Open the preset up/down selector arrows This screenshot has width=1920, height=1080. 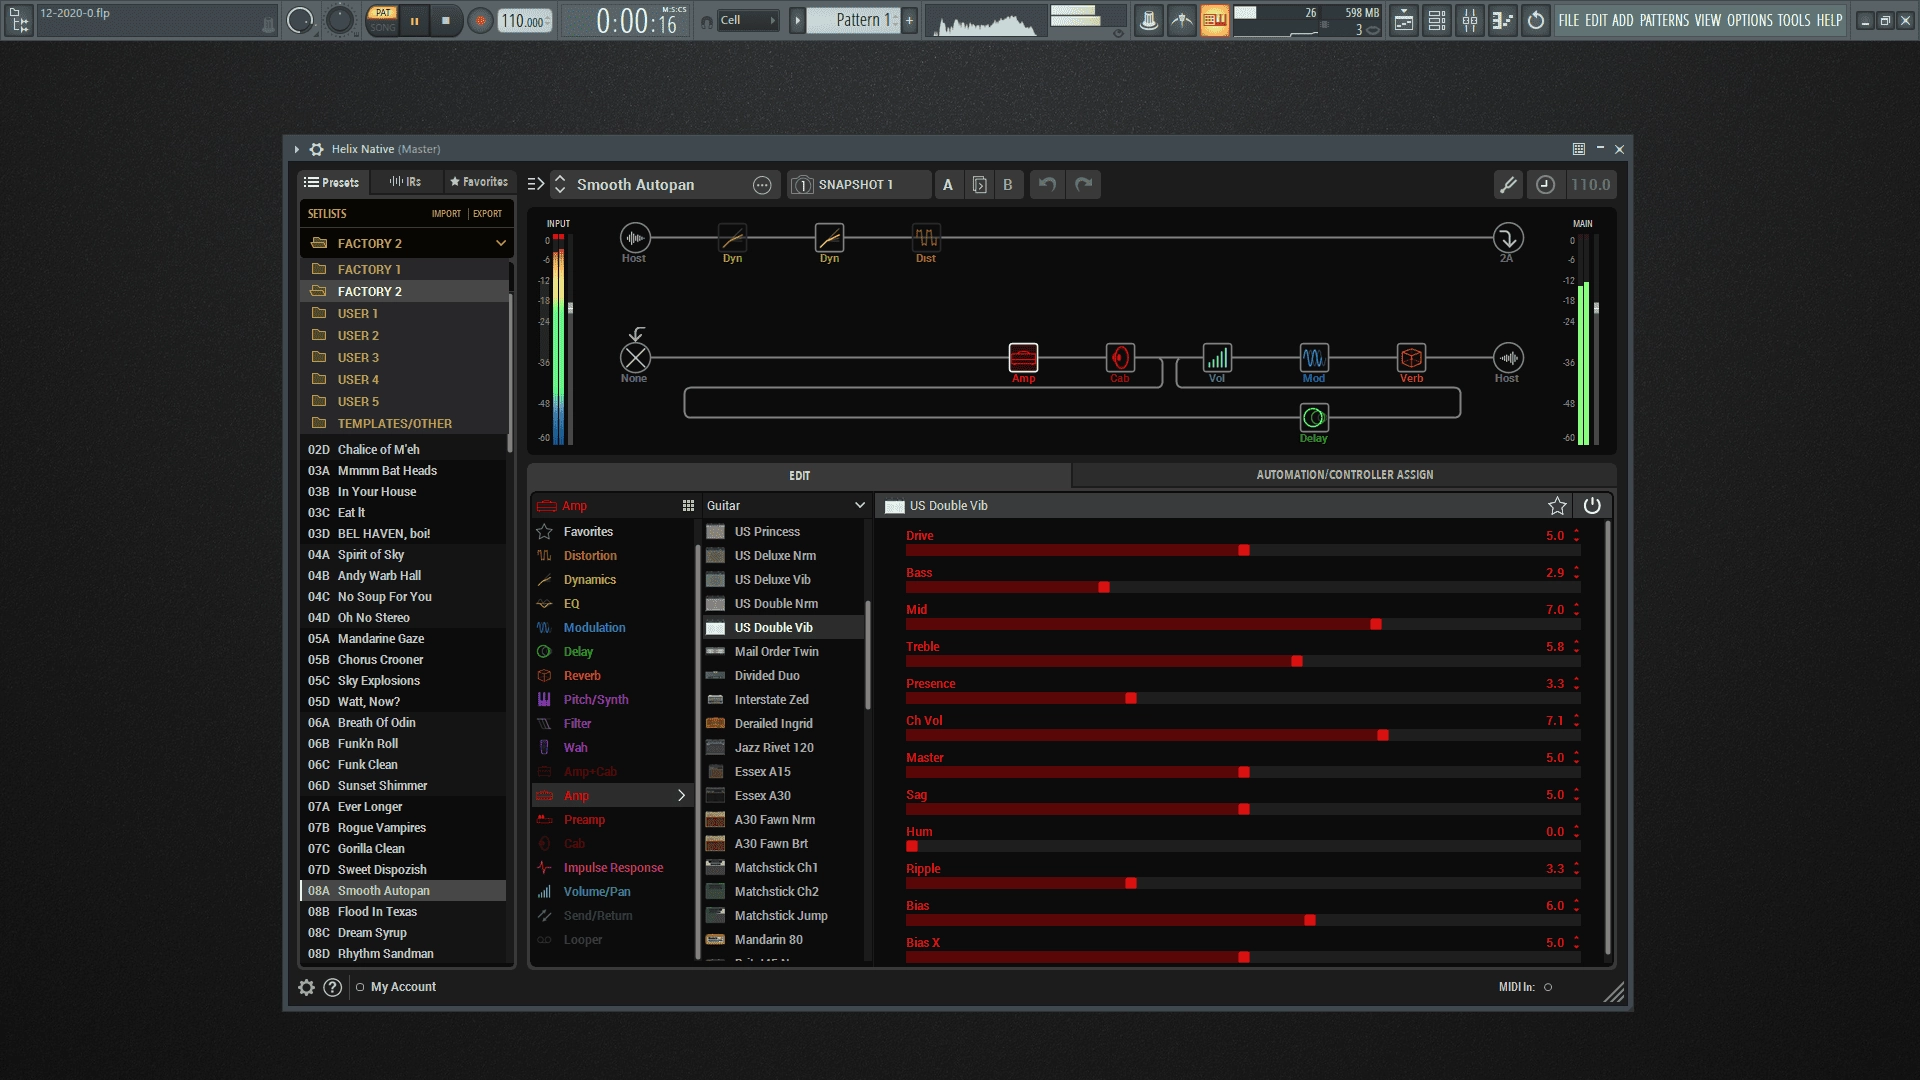560,184
